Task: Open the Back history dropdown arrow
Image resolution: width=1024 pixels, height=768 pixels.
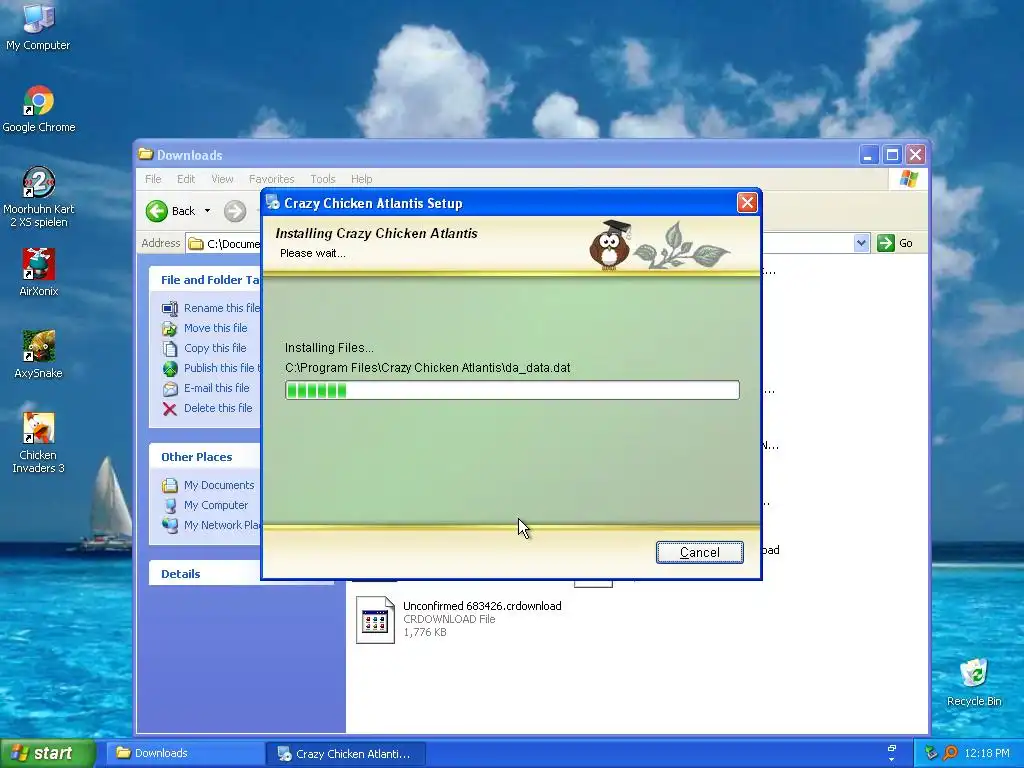Action: [x=208, y=211]
